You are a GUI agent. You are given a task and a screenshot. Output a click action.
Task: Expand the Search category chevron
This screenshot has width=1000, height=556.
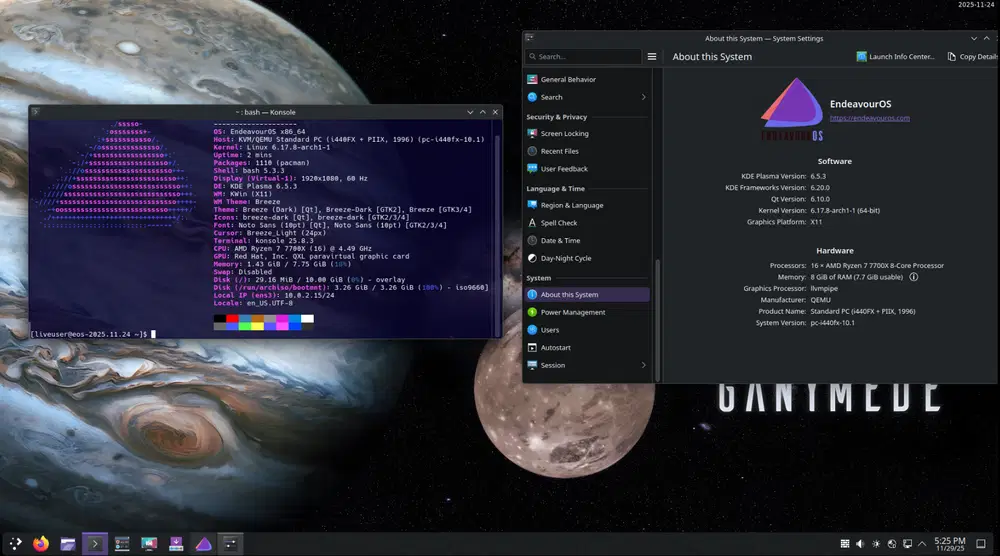pyautogui.click(x=643, y=98)
